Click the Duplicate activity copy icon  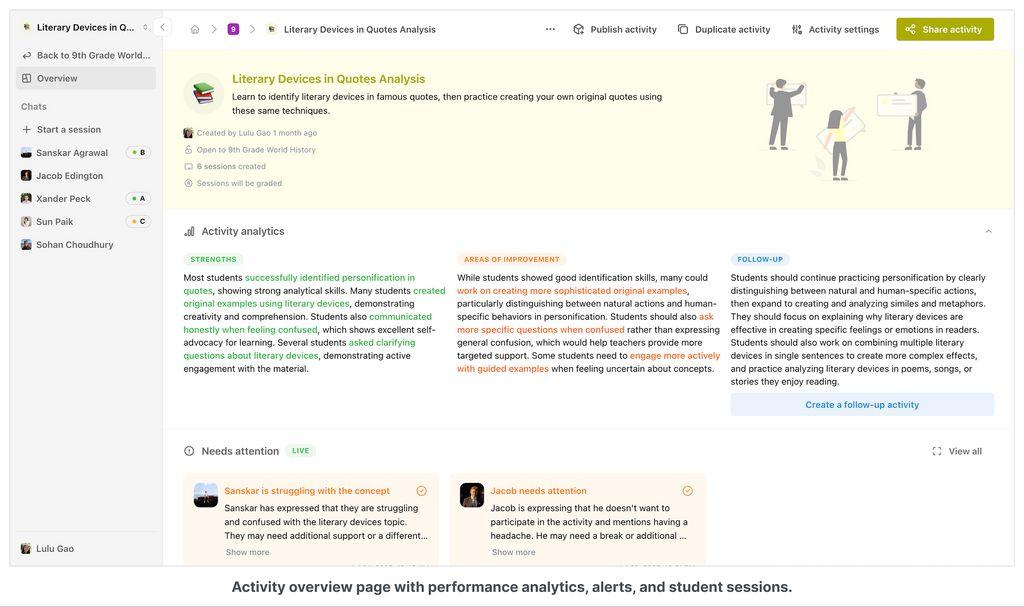683,29
